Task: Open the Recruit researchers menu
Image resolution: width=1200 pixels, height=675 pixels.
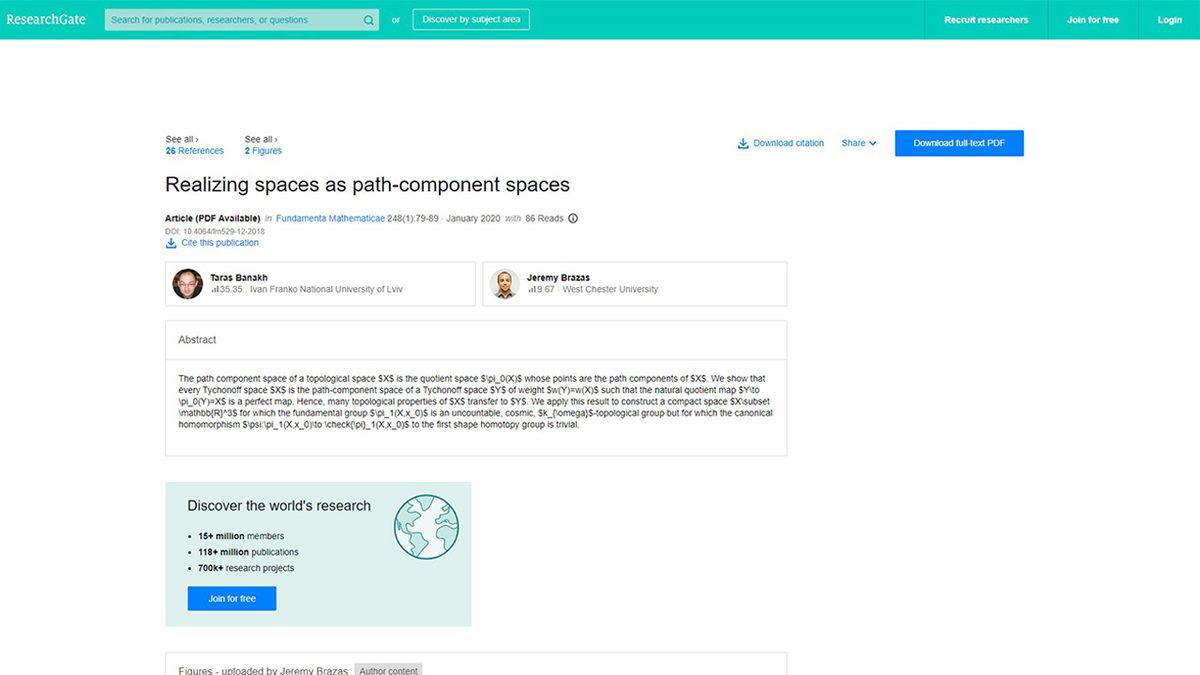Action: click(x=985, y=19)
